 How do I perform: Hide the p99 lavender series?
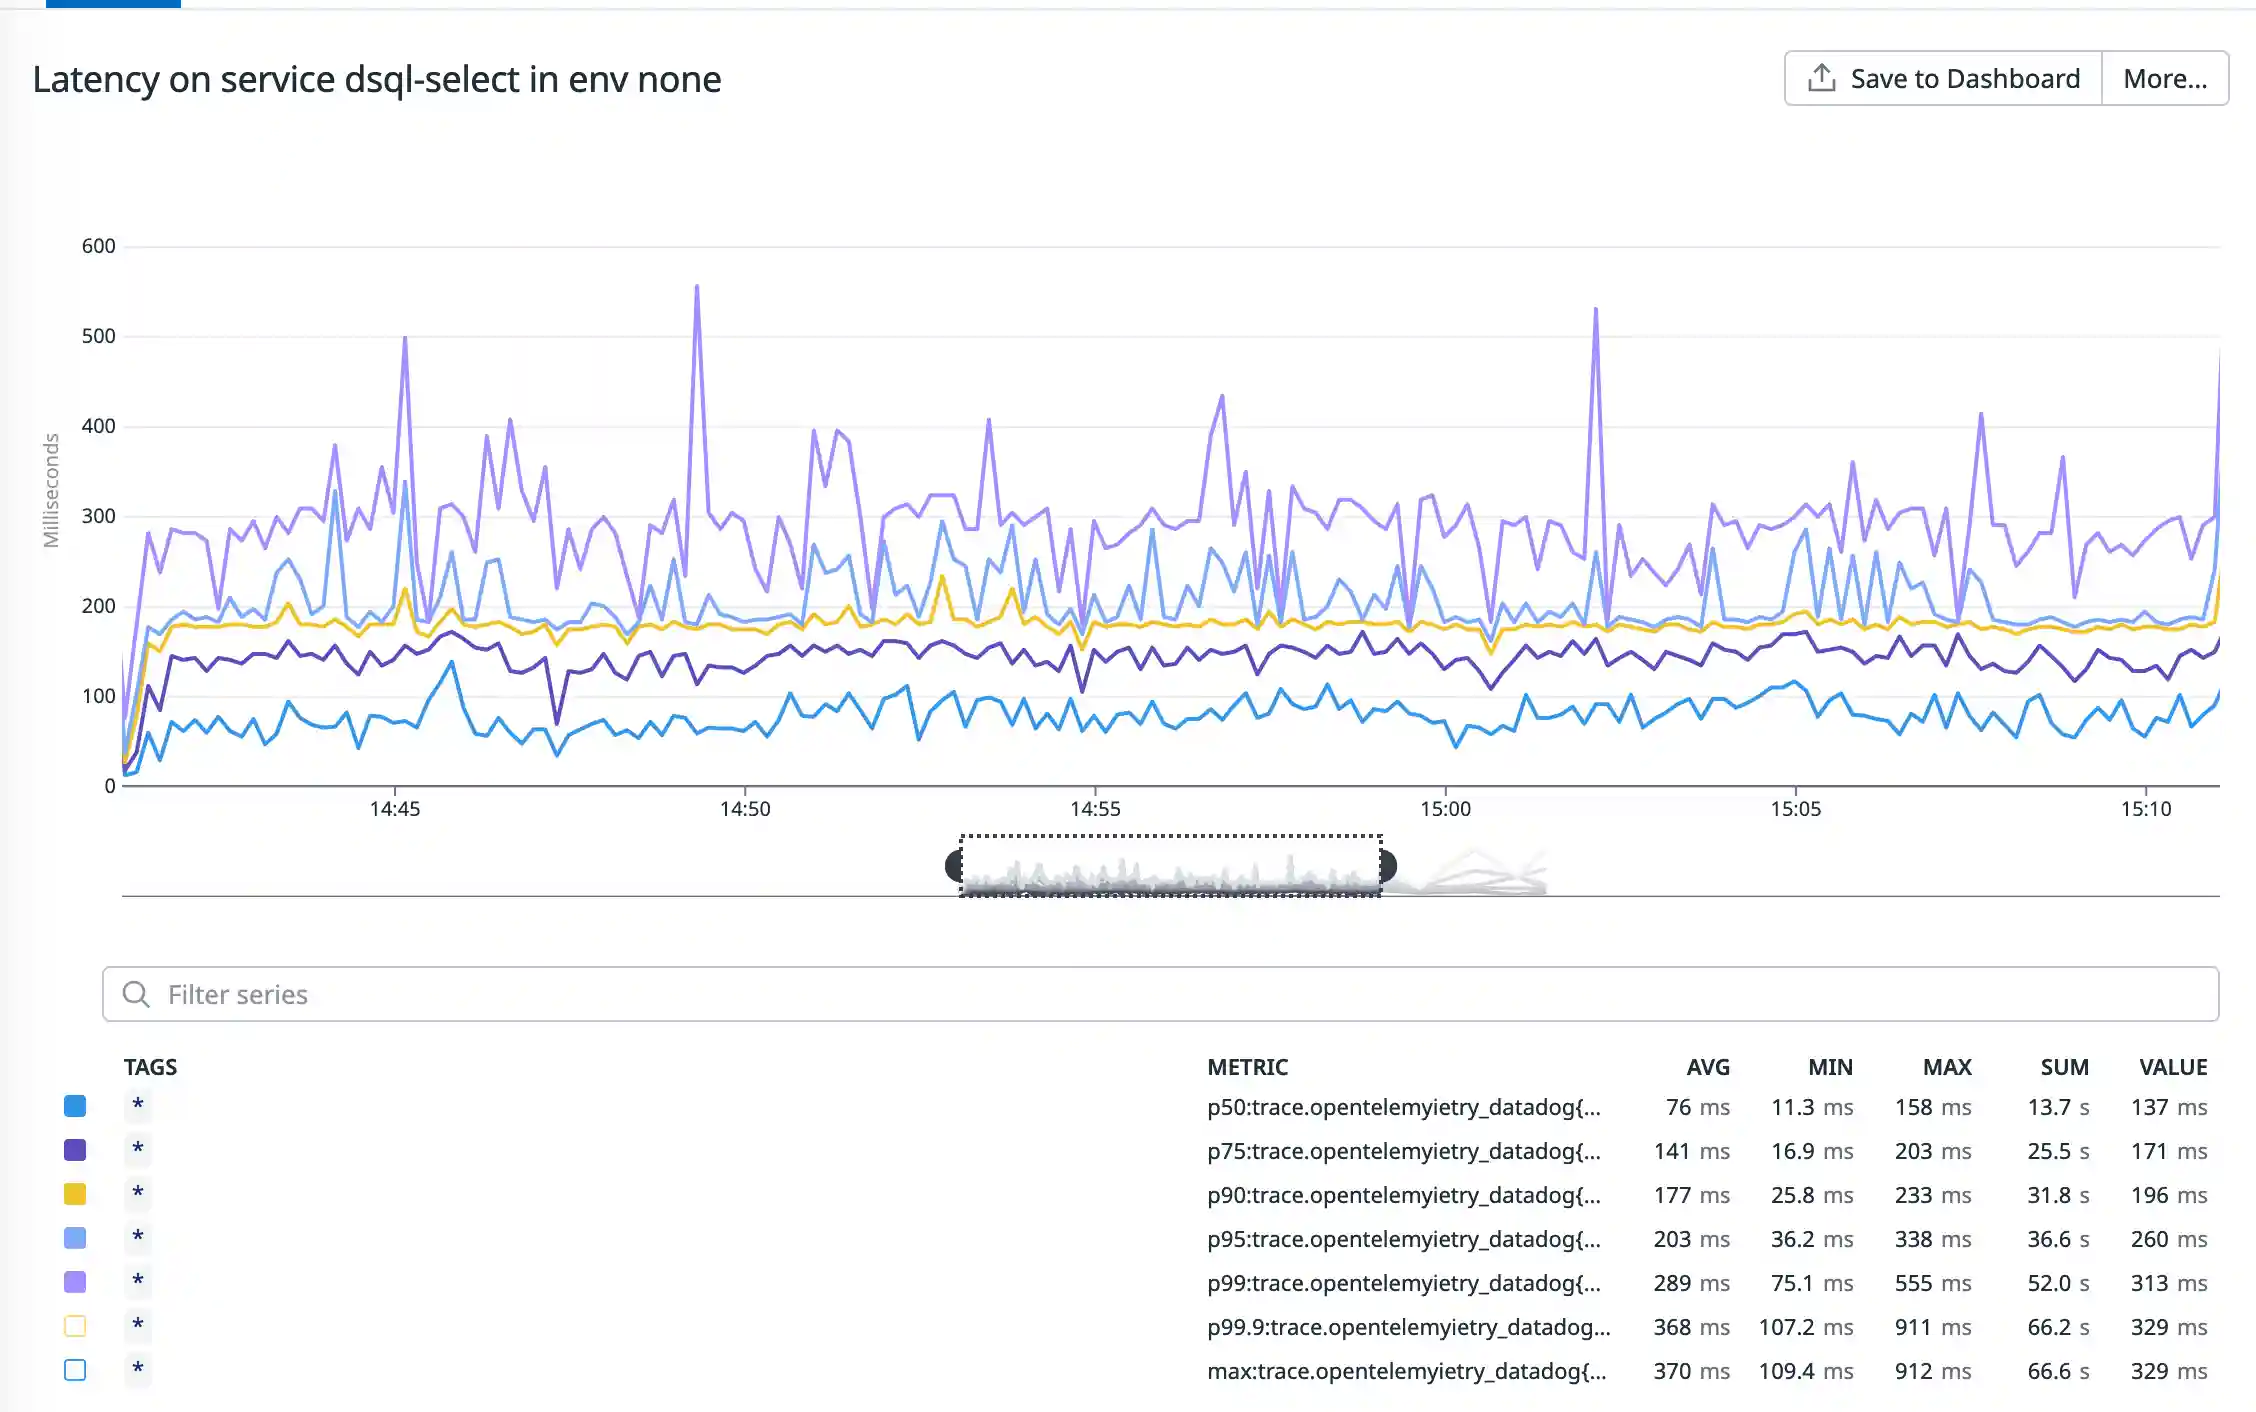point(75,1282)
